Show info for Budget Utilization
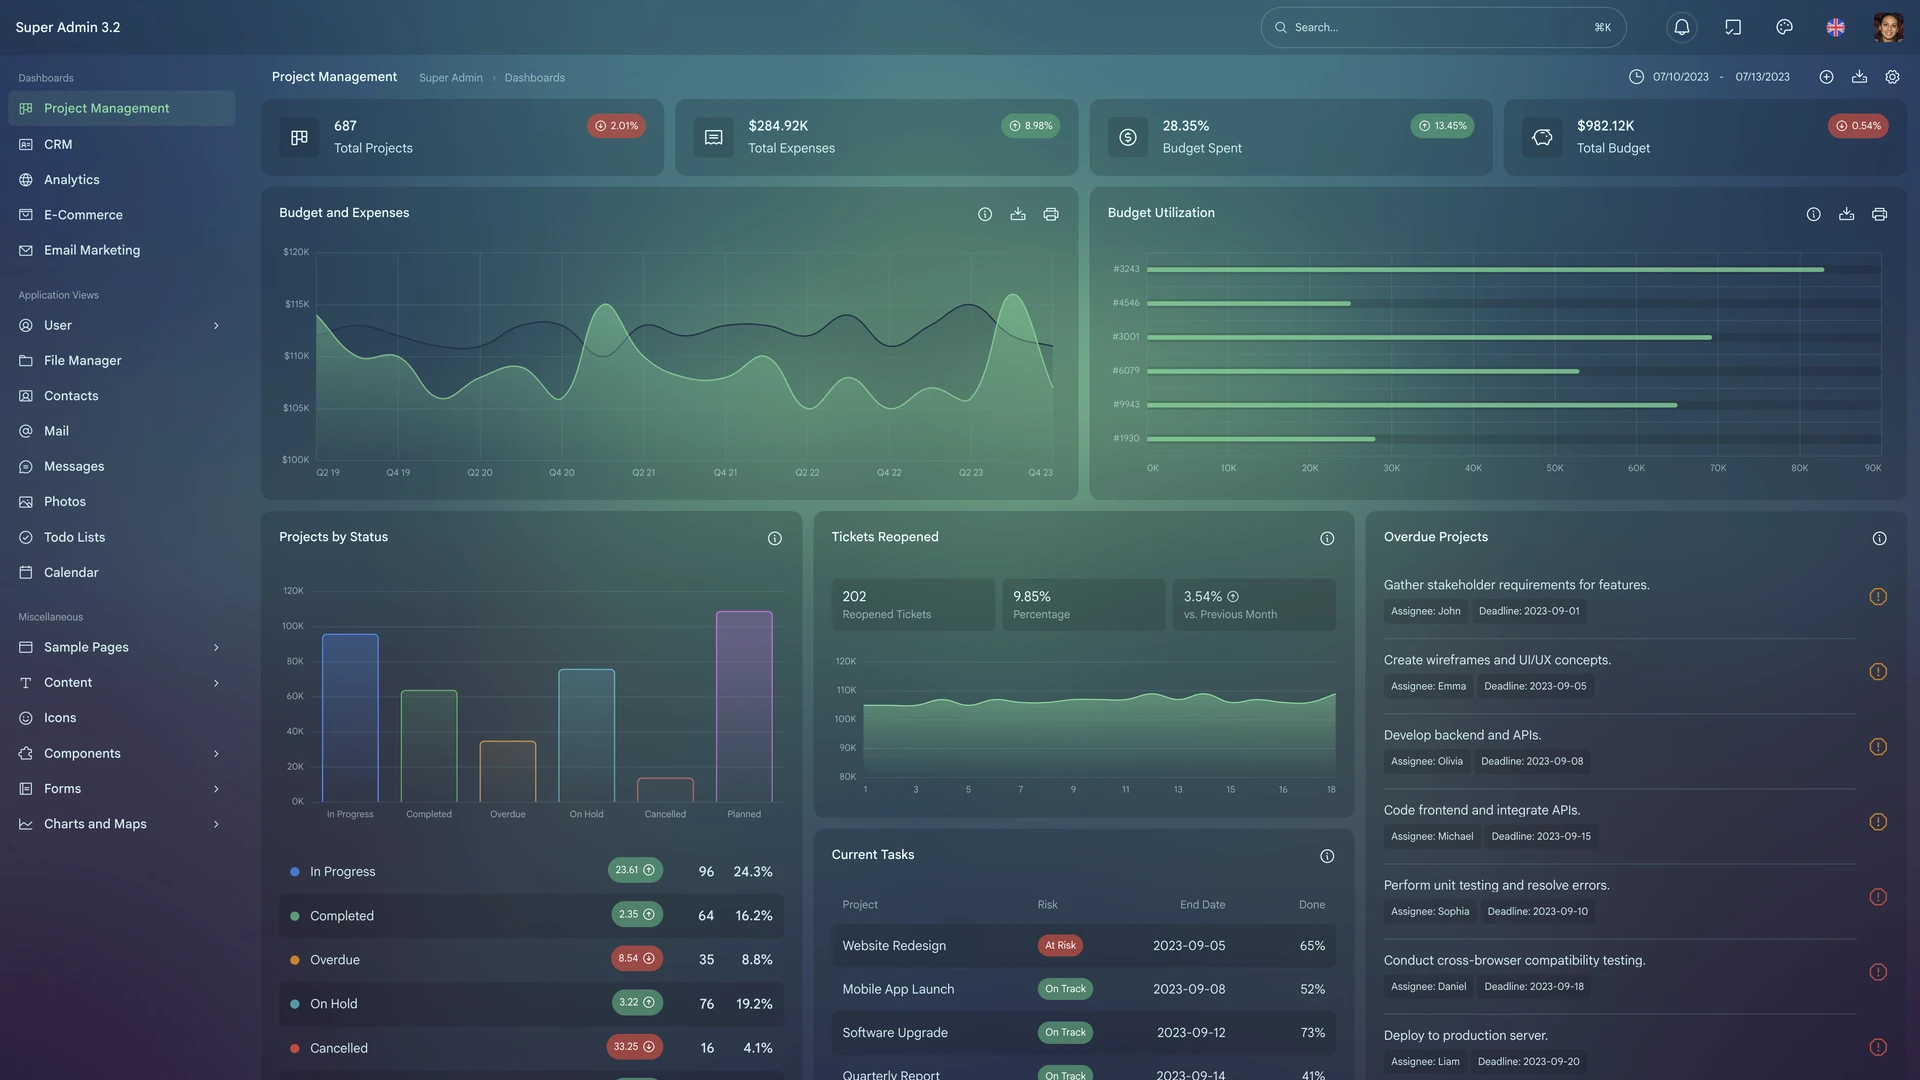 [1813, 214]
